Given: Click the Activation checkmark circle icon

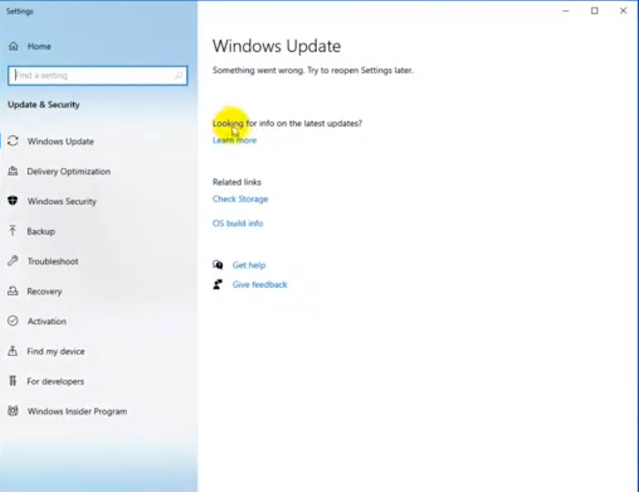Looking at the screenshot, I should [x=13, y=321].
